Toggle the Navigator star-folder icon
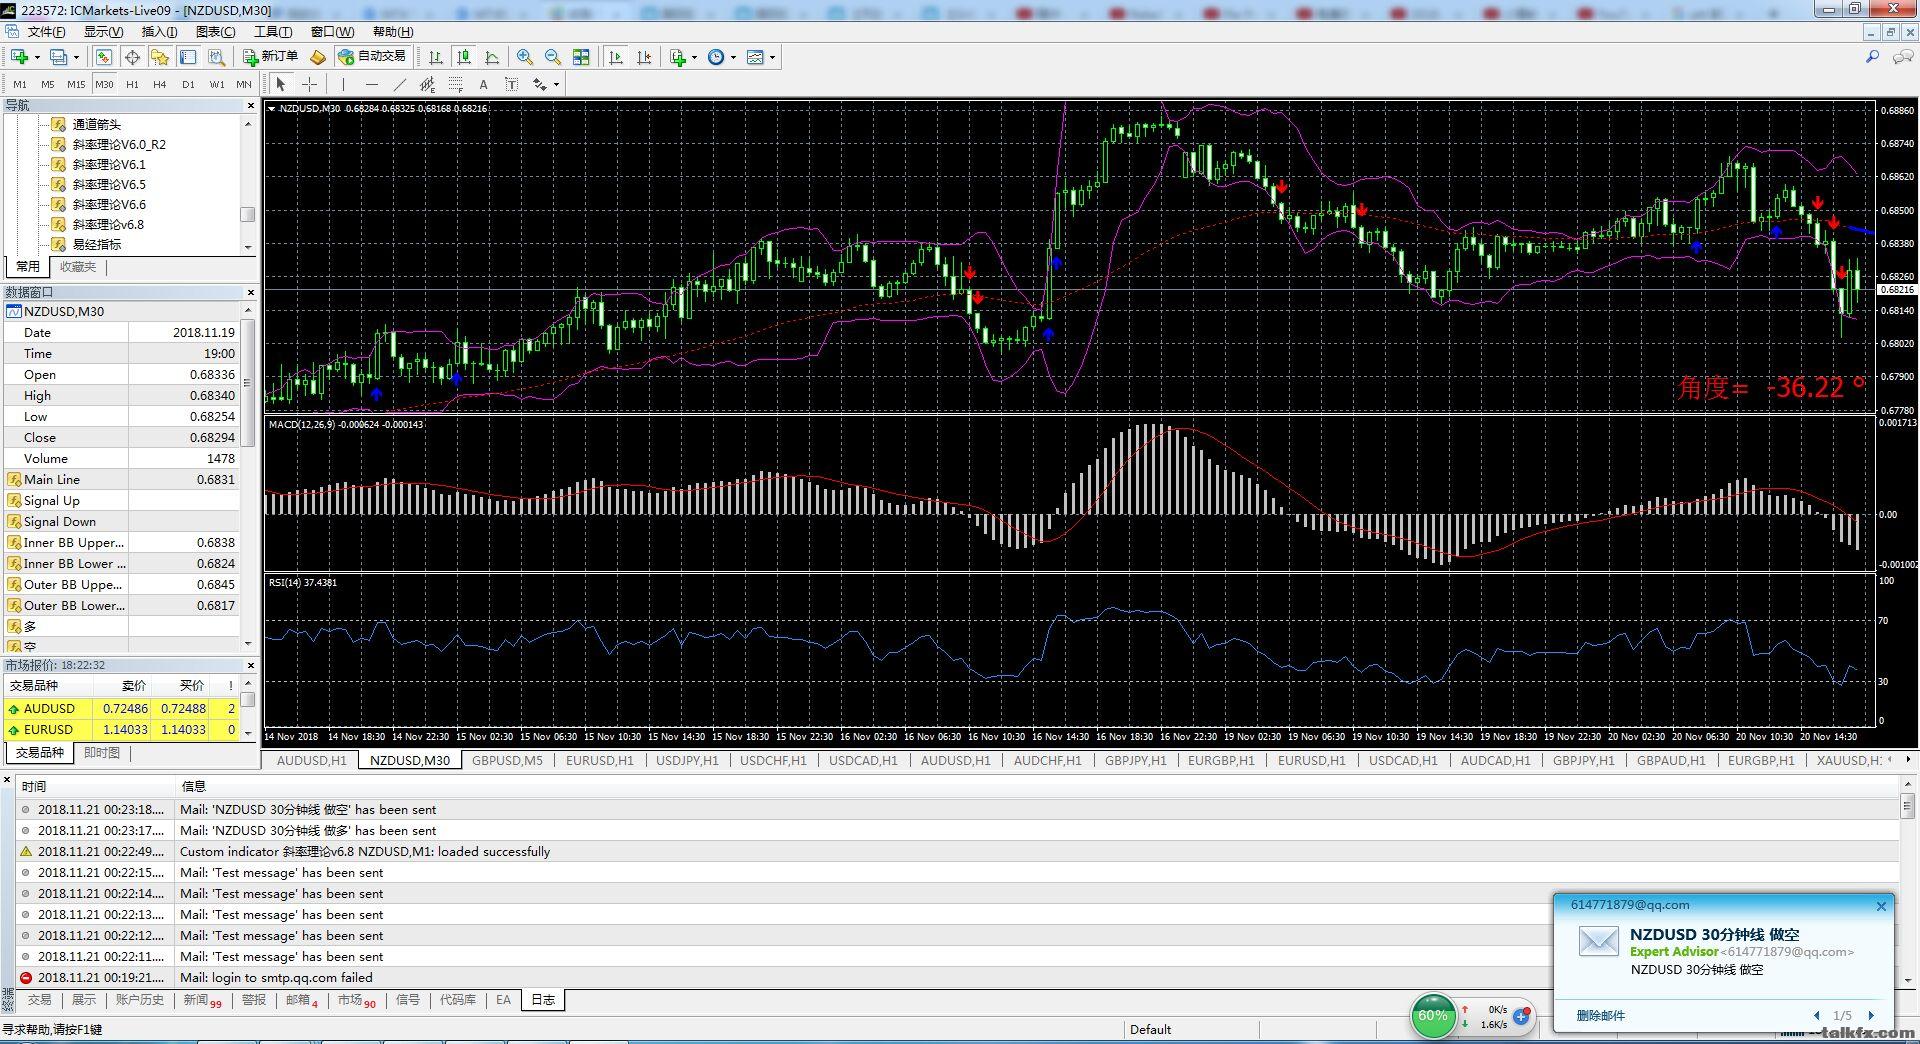This screenshot has height=1044, width=1920. (159, 57)
